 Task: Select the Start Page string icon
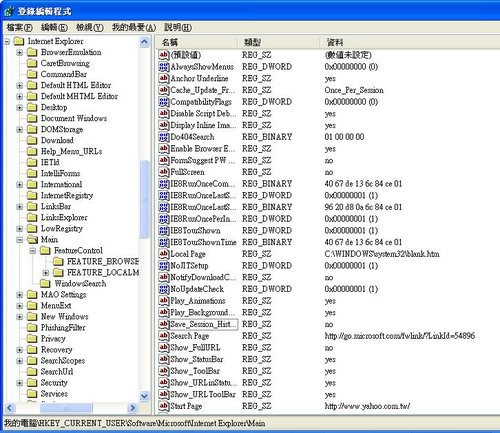pyautogui.click(x=164, y=406)
